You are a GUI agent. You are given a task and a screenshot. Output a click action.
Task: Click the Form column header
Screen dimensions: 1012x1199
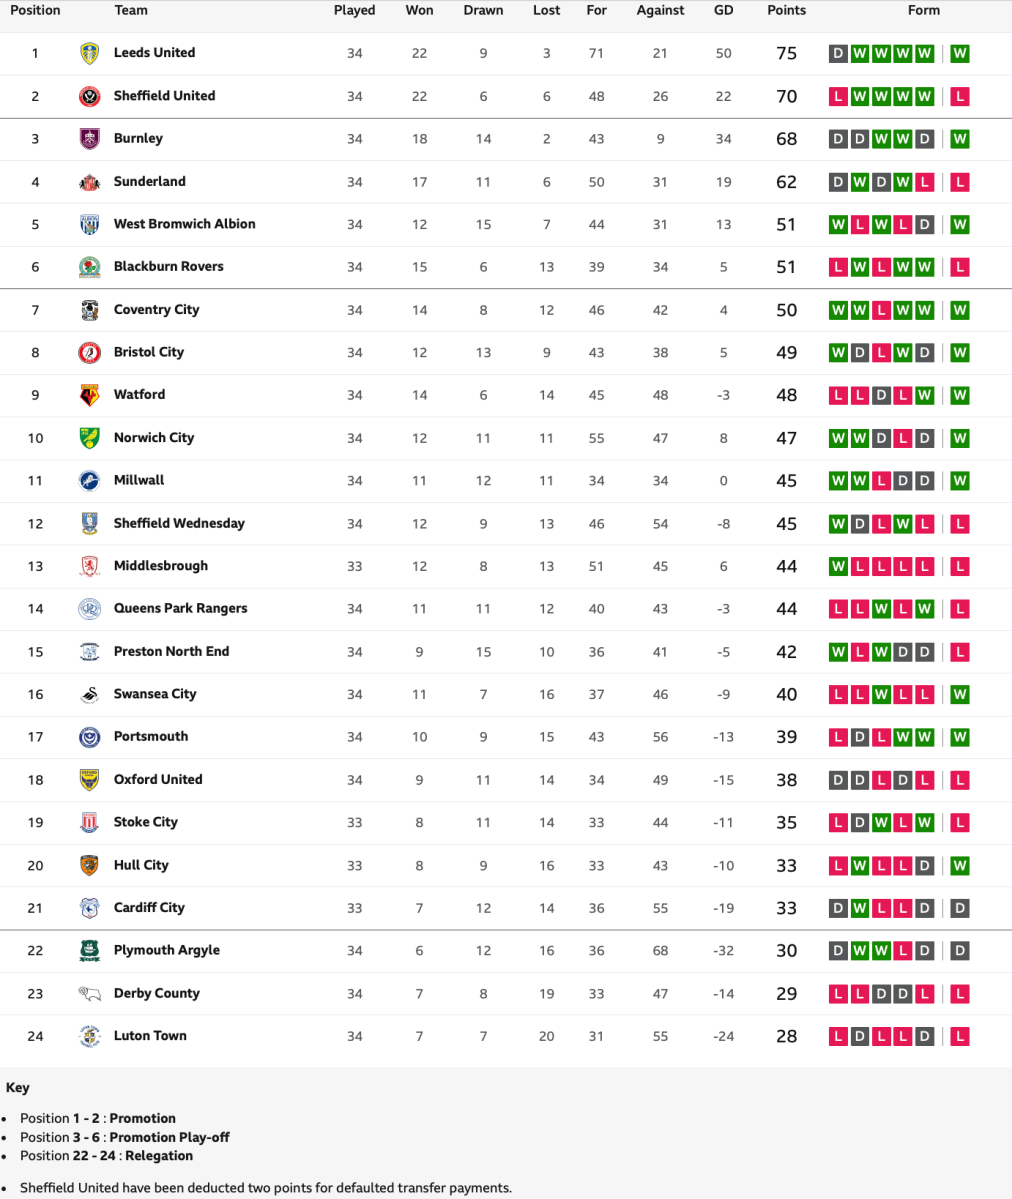coord(923,10)
